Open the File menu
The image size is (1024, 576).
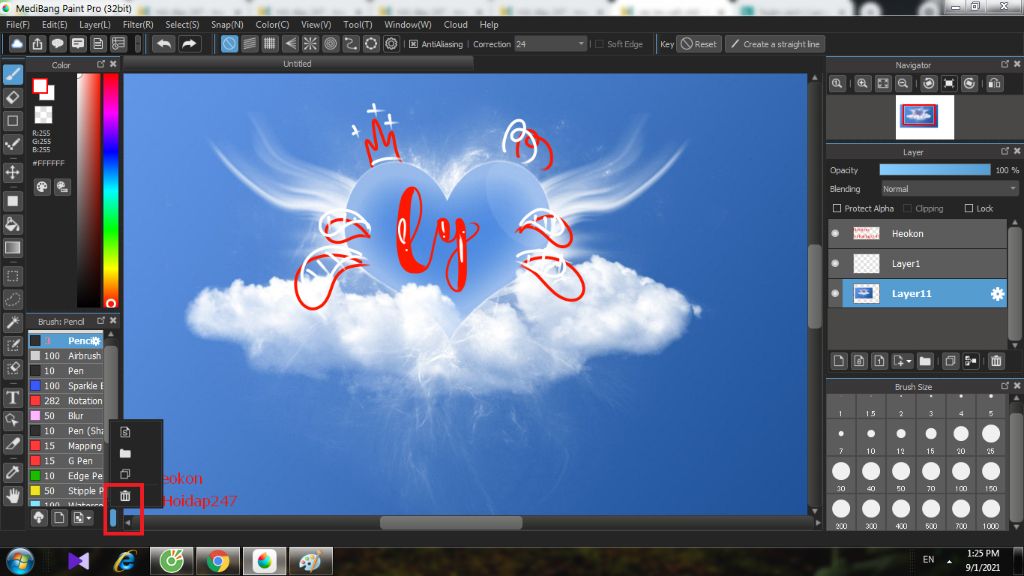[x=18, y=24]
